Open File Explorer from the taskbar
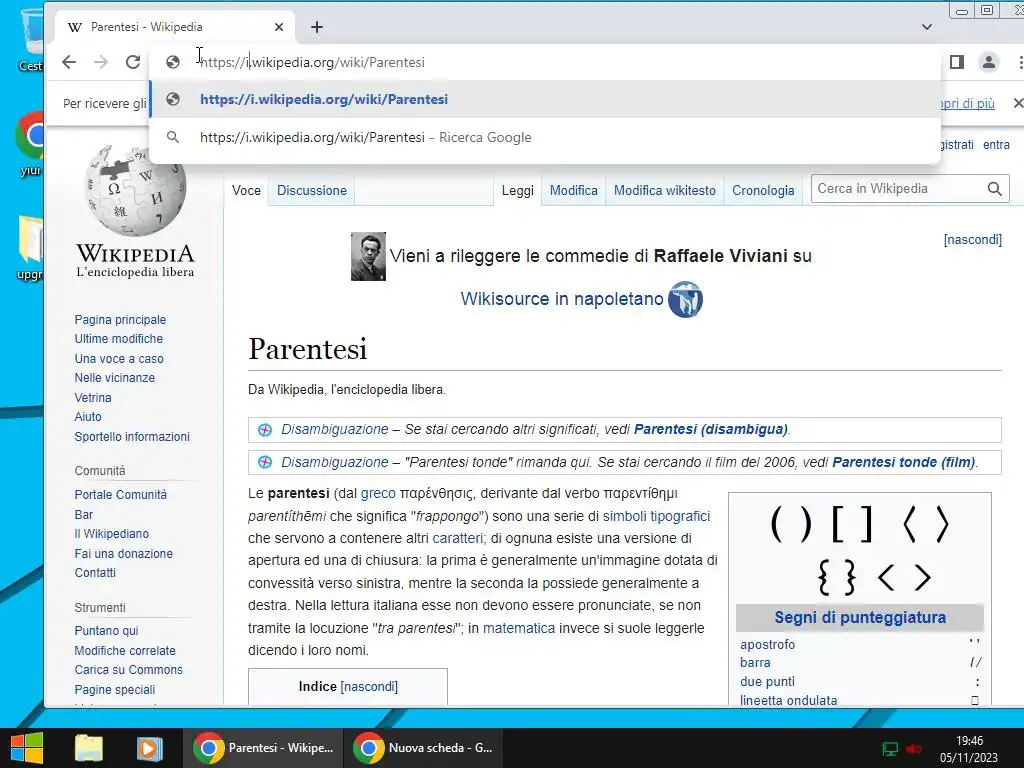Viewport: 1024px width, 768px height. click(x=89, y=748)
